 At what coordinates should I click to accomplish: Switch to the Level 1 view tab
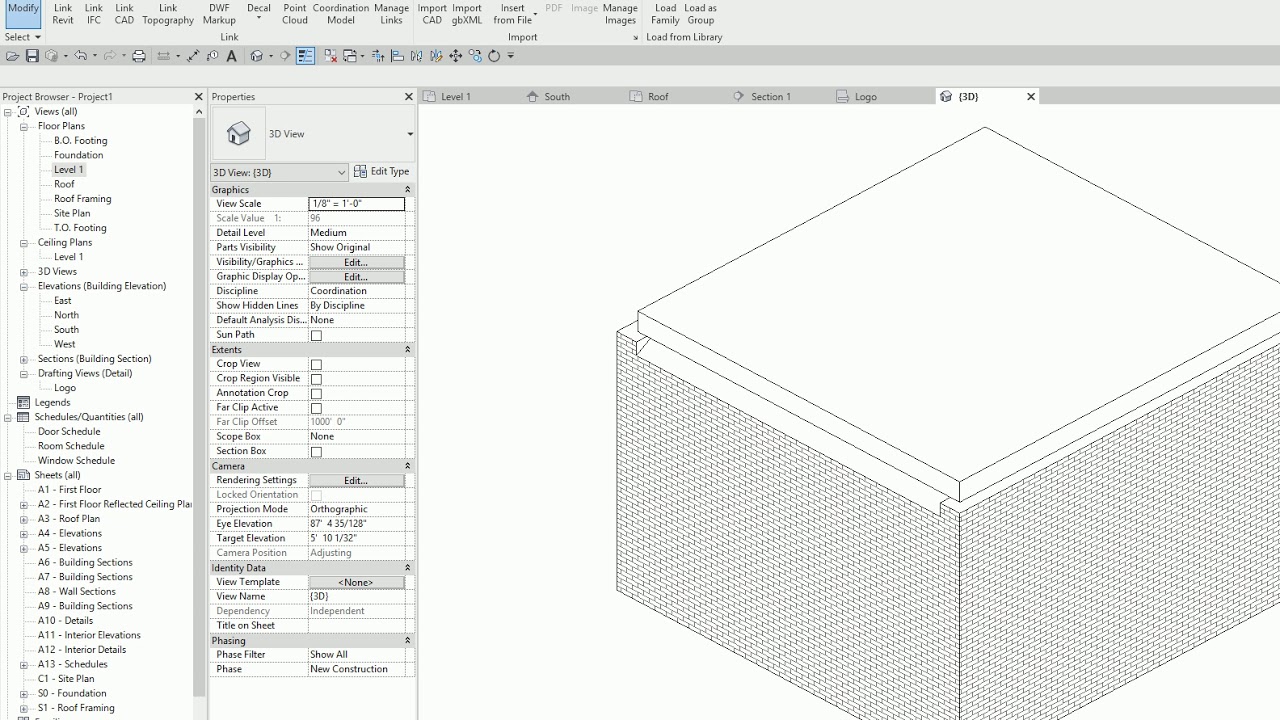coord(456,97)
